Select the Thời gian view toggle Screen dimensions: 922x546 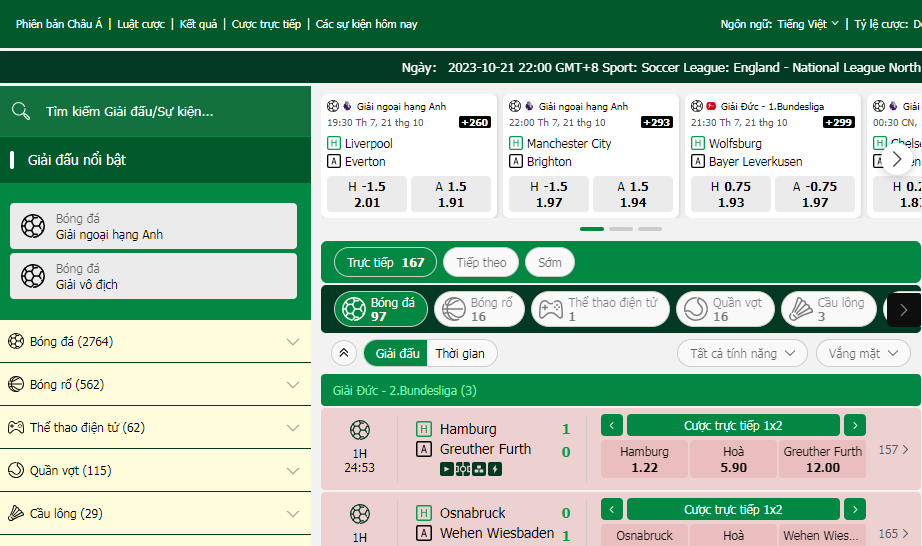[x=460, y=353]
